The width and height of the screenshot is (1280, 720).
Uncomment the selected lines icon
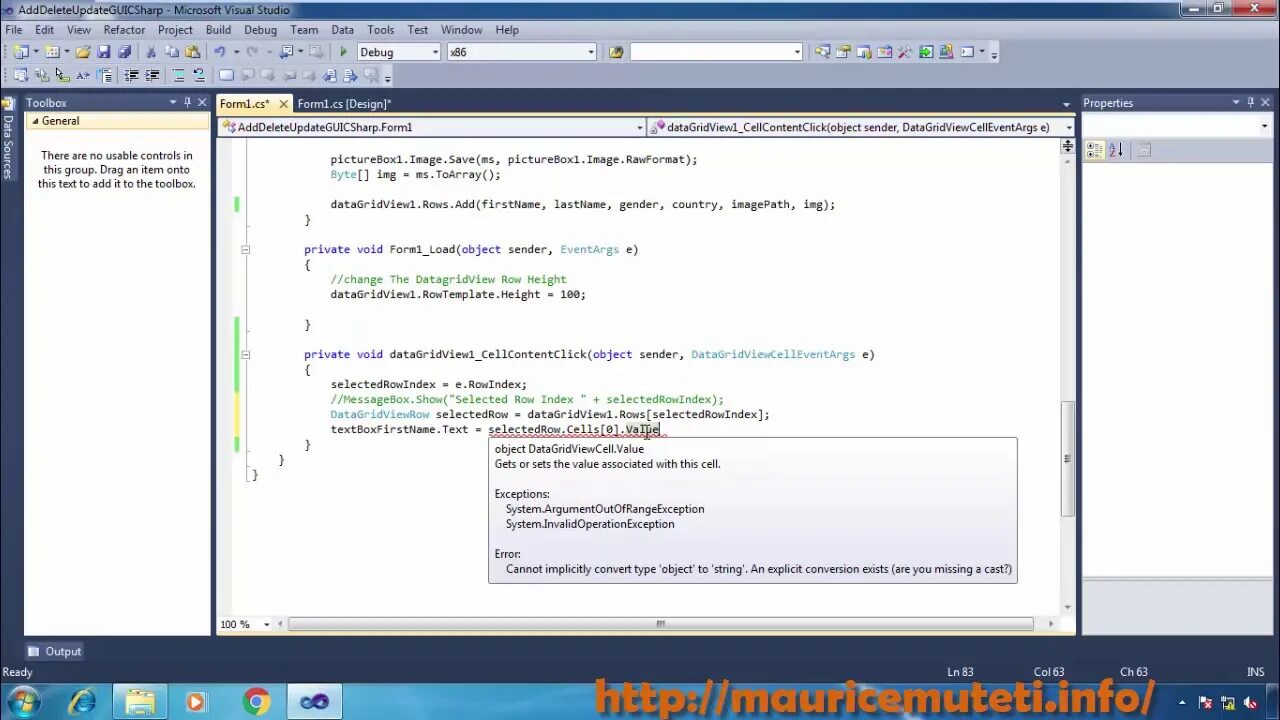click(199, 75)
